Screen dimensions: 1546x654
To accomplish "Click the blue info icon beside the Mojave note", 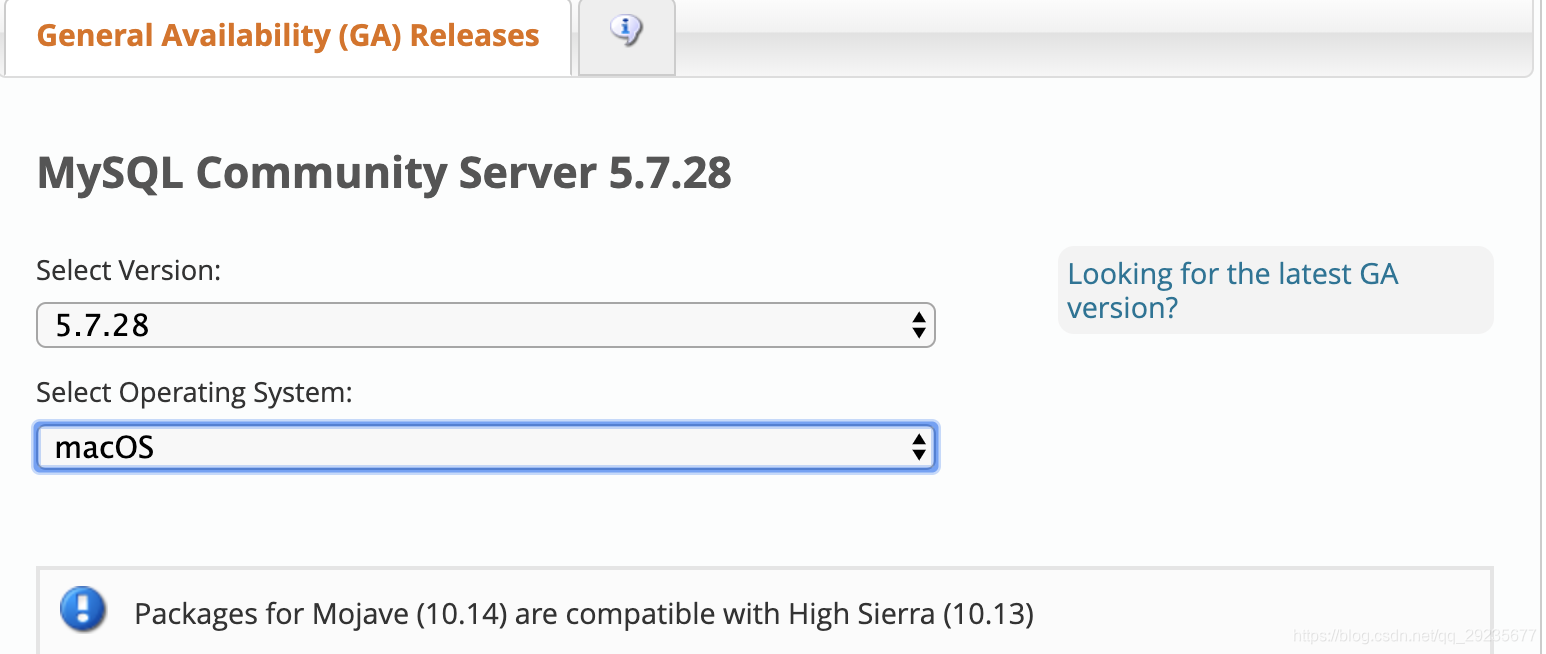I will tap(82, 610).
